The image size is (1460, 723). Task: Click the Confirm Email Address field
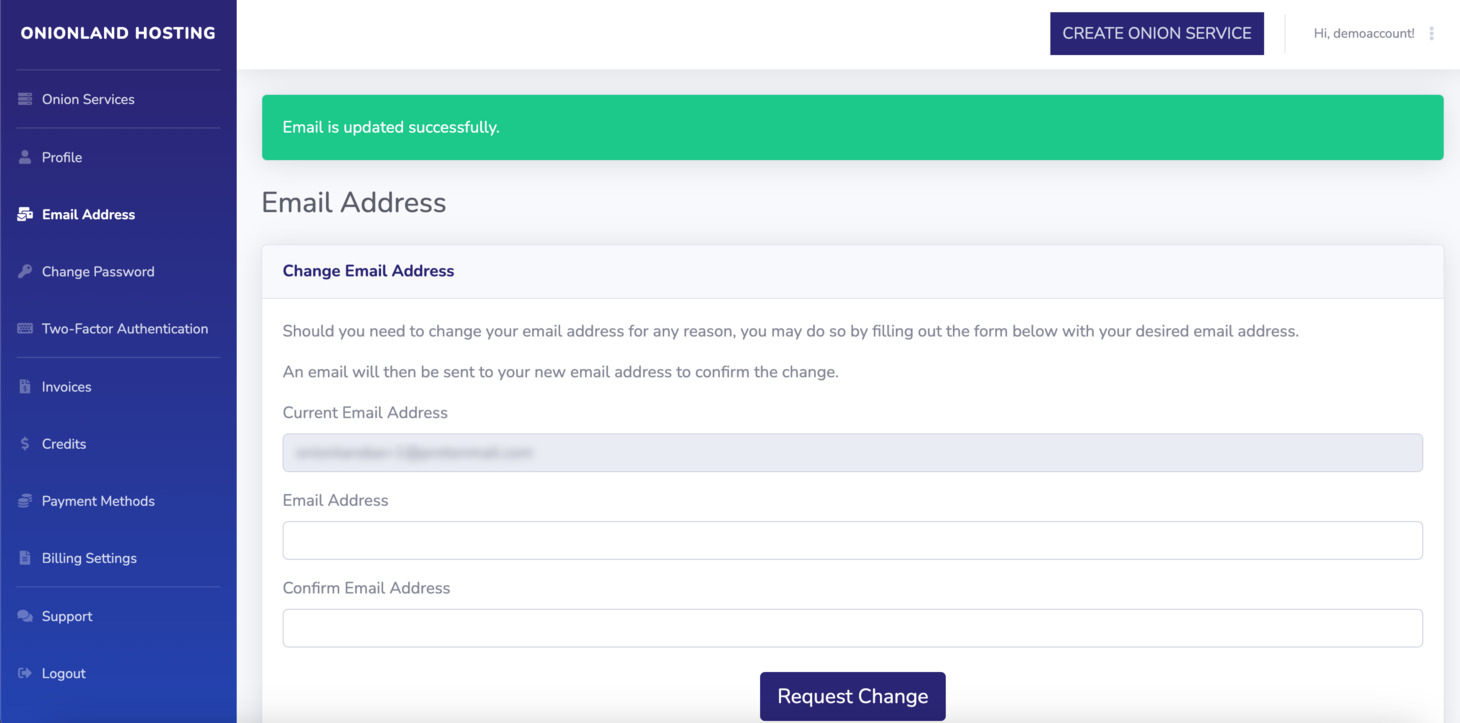point(852,627)
